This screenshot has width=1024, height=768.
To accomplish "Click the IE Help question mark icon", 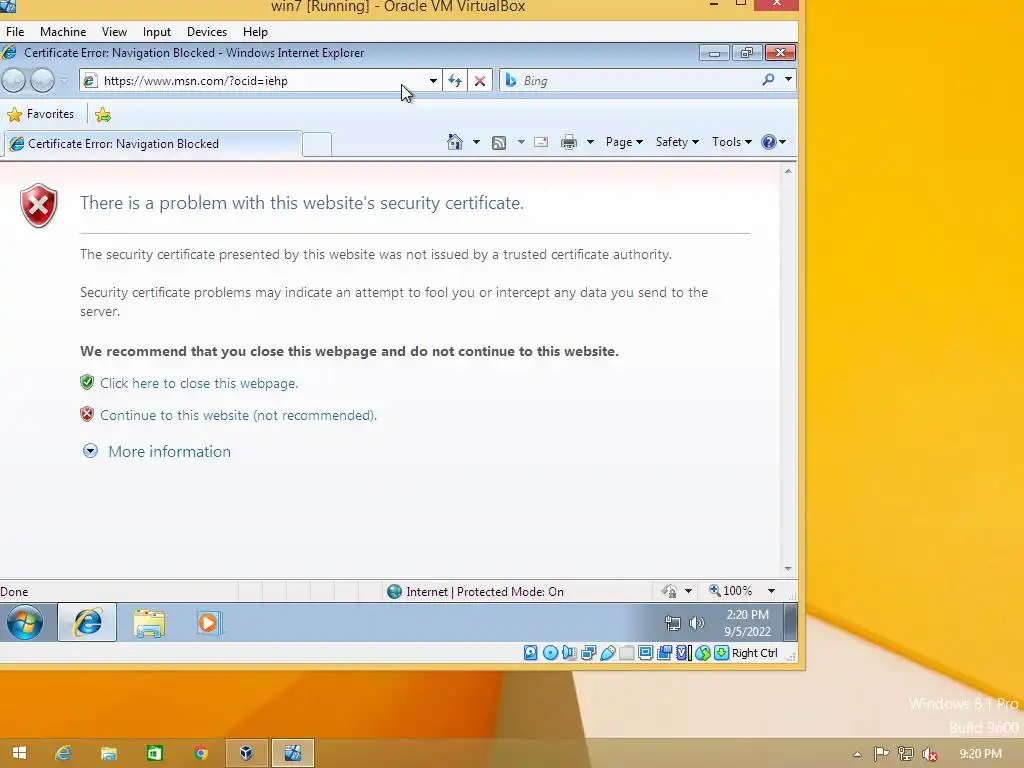I will click(769, 142).
